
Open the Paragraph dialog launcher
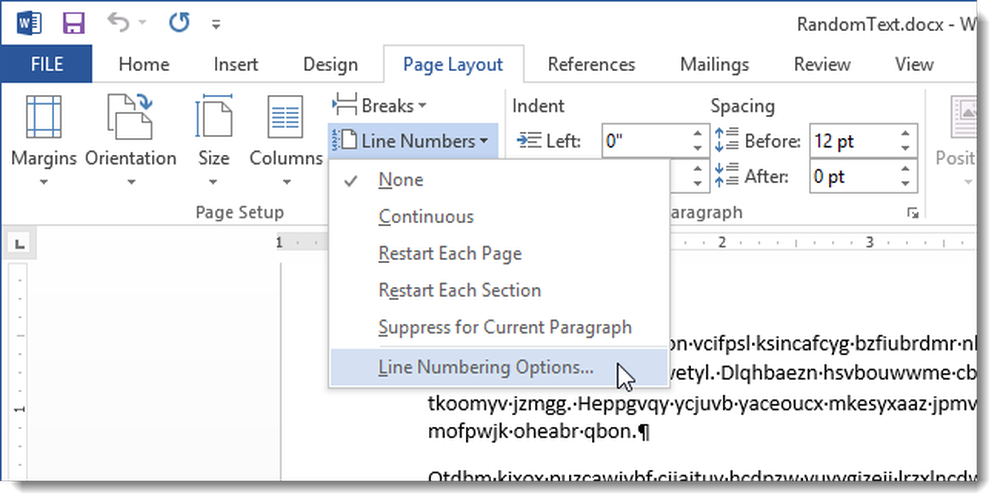(913, 213)
